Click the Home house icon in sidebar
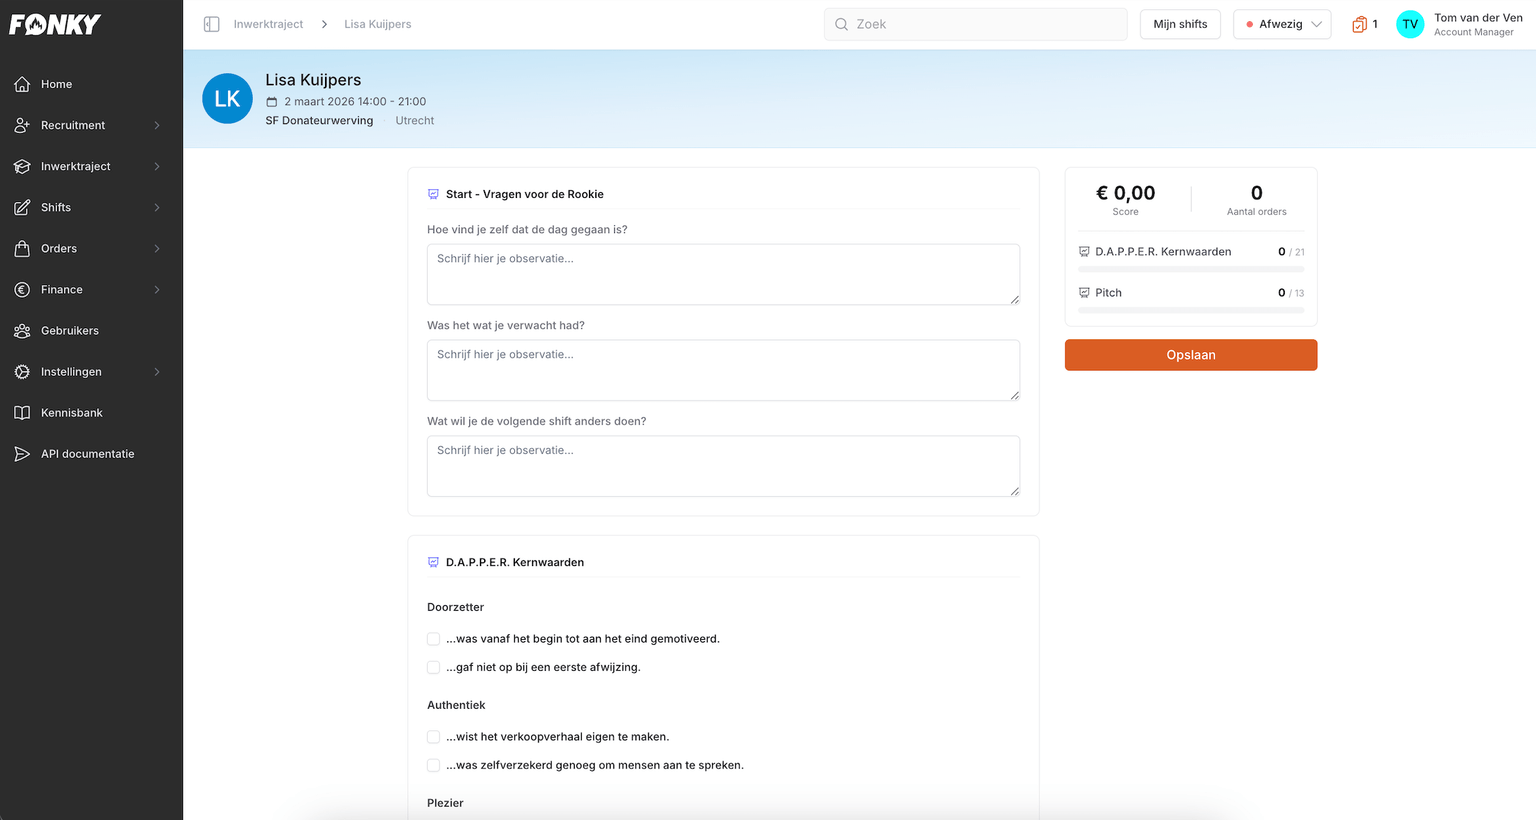Image resolution: width=1536 pixels, height=820 pixels. point(22,84)
